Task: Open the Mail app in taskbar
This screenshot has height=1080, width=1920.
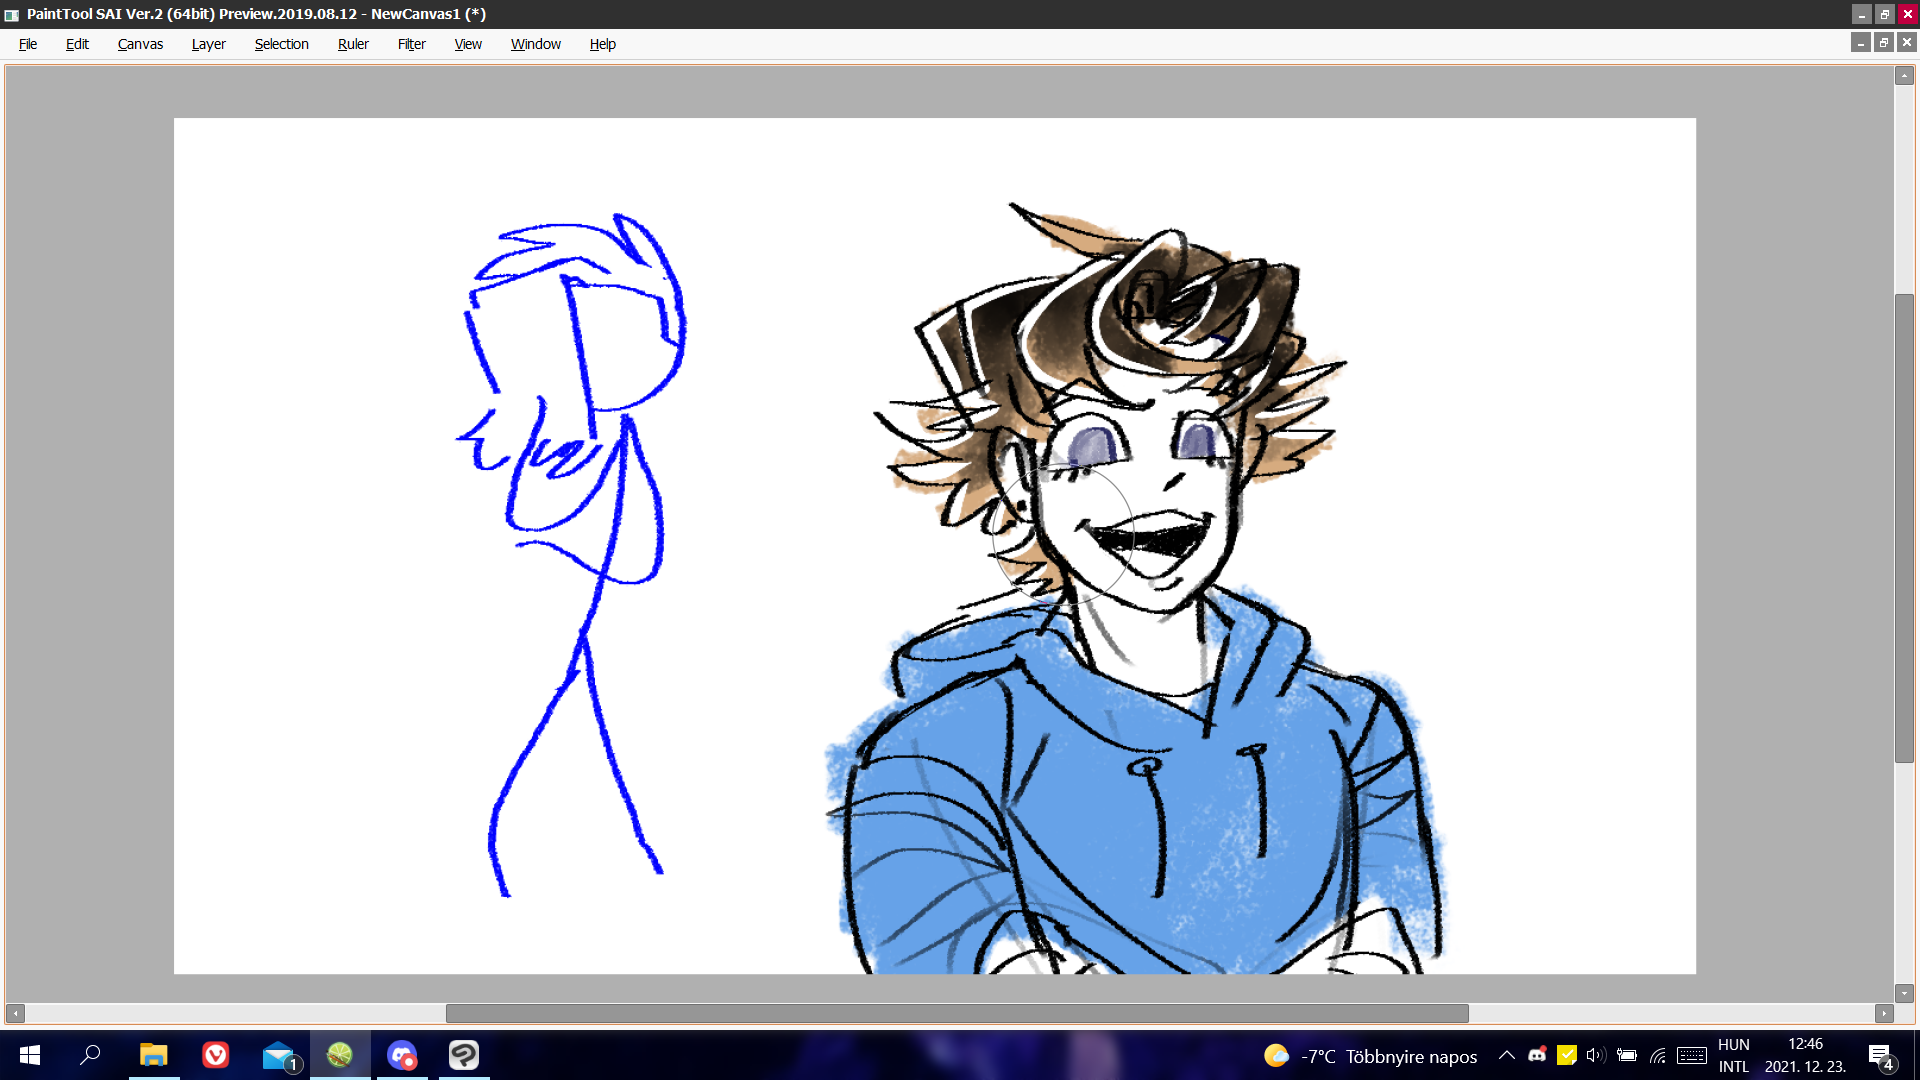Action: click(278, 1055)
